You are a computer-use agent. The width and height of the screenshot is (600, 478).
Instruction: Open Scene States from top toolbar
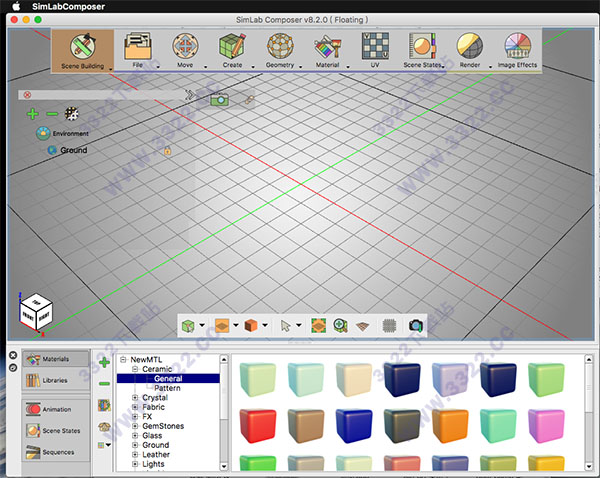coord(422,51)
